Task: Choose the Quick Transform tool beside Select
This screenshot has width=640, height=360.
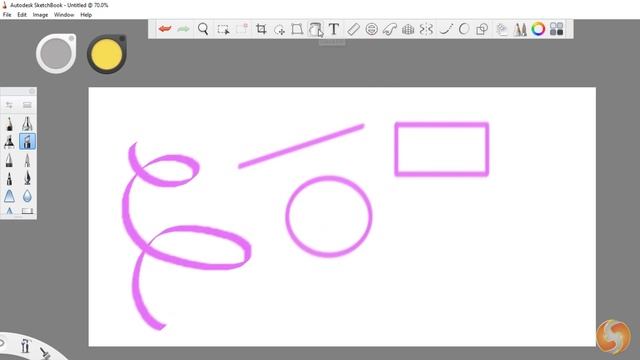Action: (x=242, y=29)
